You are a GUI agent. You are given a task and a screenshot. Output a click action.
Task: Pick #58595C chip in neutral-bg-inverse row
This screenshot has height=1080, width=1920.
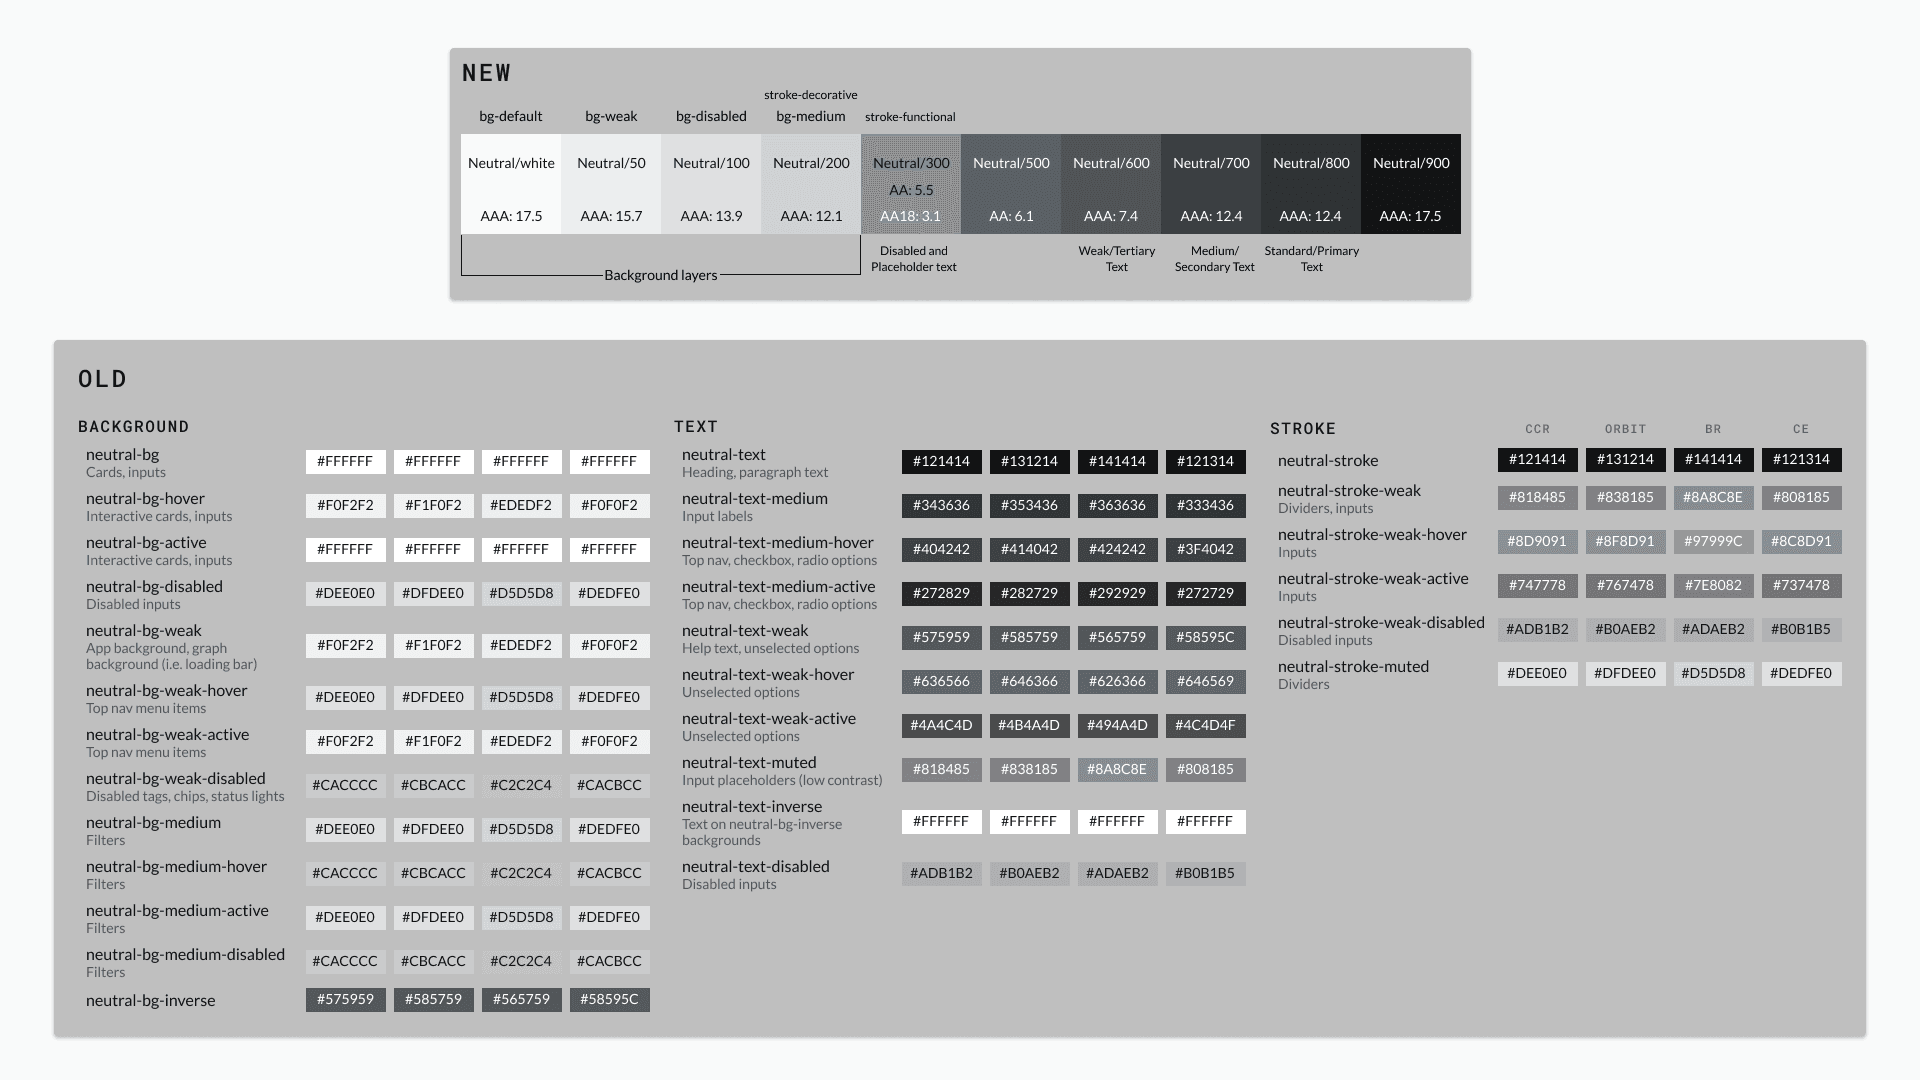[x=610, y=1000]
